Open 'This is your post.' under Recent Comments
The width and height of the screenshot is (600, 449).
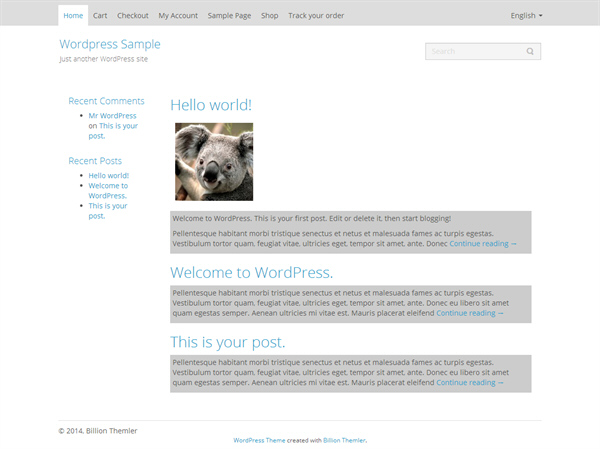pos(113,131)
